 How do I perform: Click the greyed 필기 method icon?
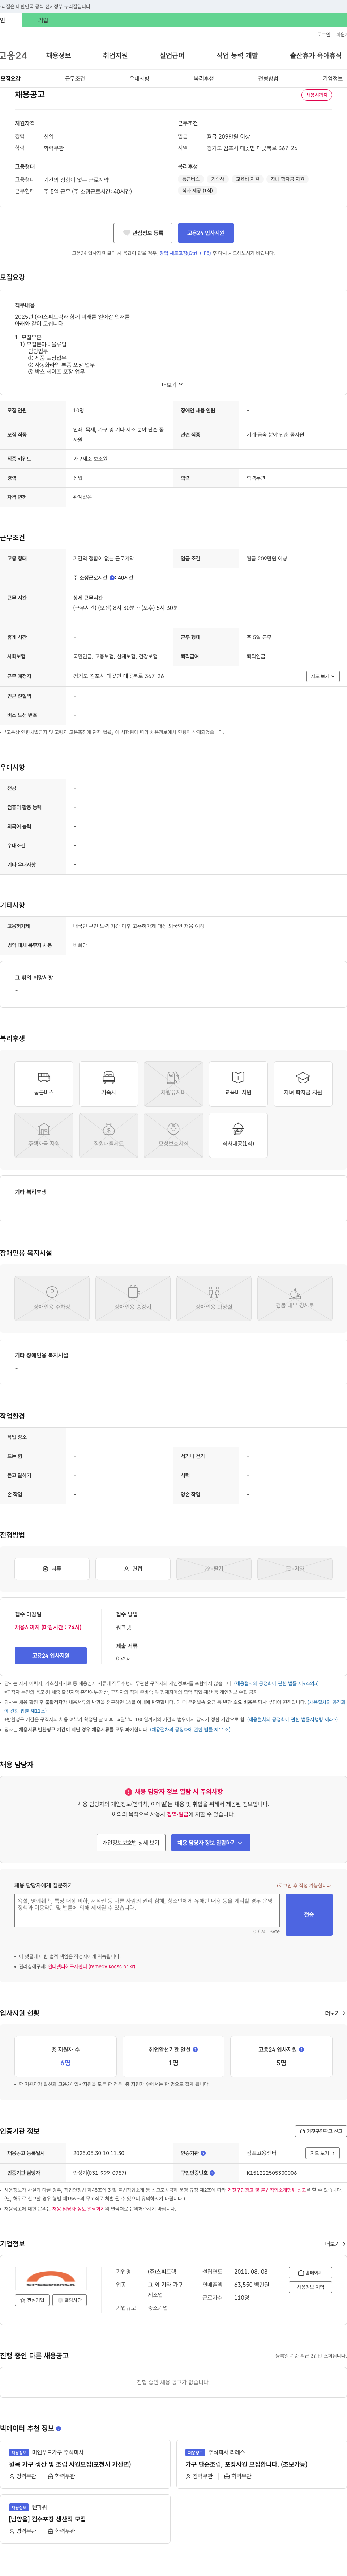[214, 1569]
